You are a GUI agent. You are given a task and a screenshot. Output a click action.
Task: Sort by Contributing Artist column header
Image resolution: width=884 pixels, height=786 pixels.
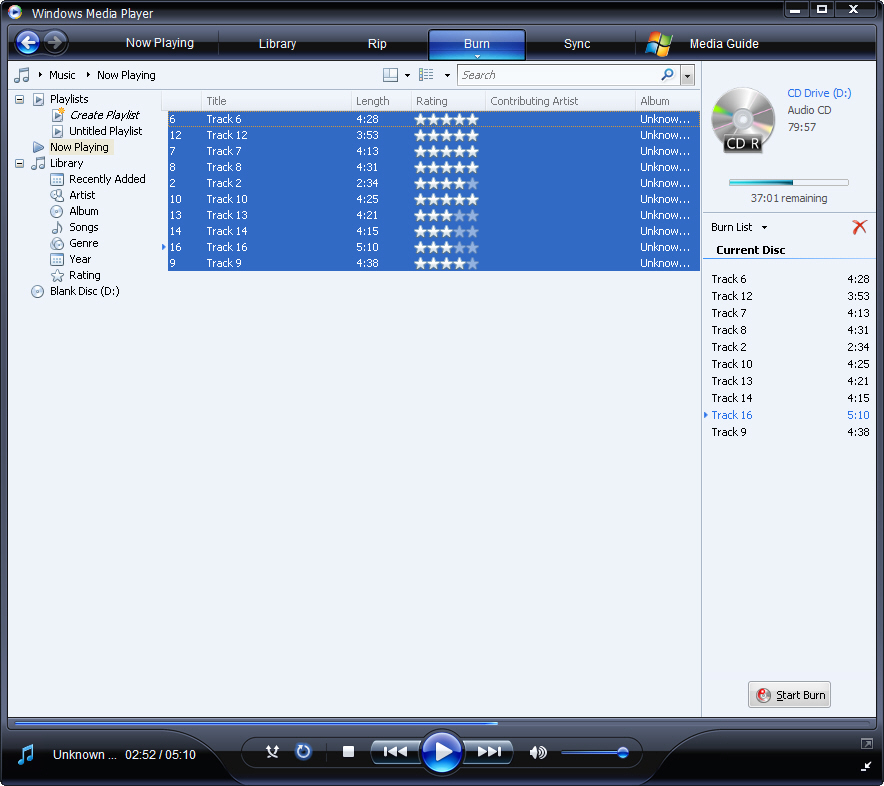pyautogui.click(x=560, y=101)
